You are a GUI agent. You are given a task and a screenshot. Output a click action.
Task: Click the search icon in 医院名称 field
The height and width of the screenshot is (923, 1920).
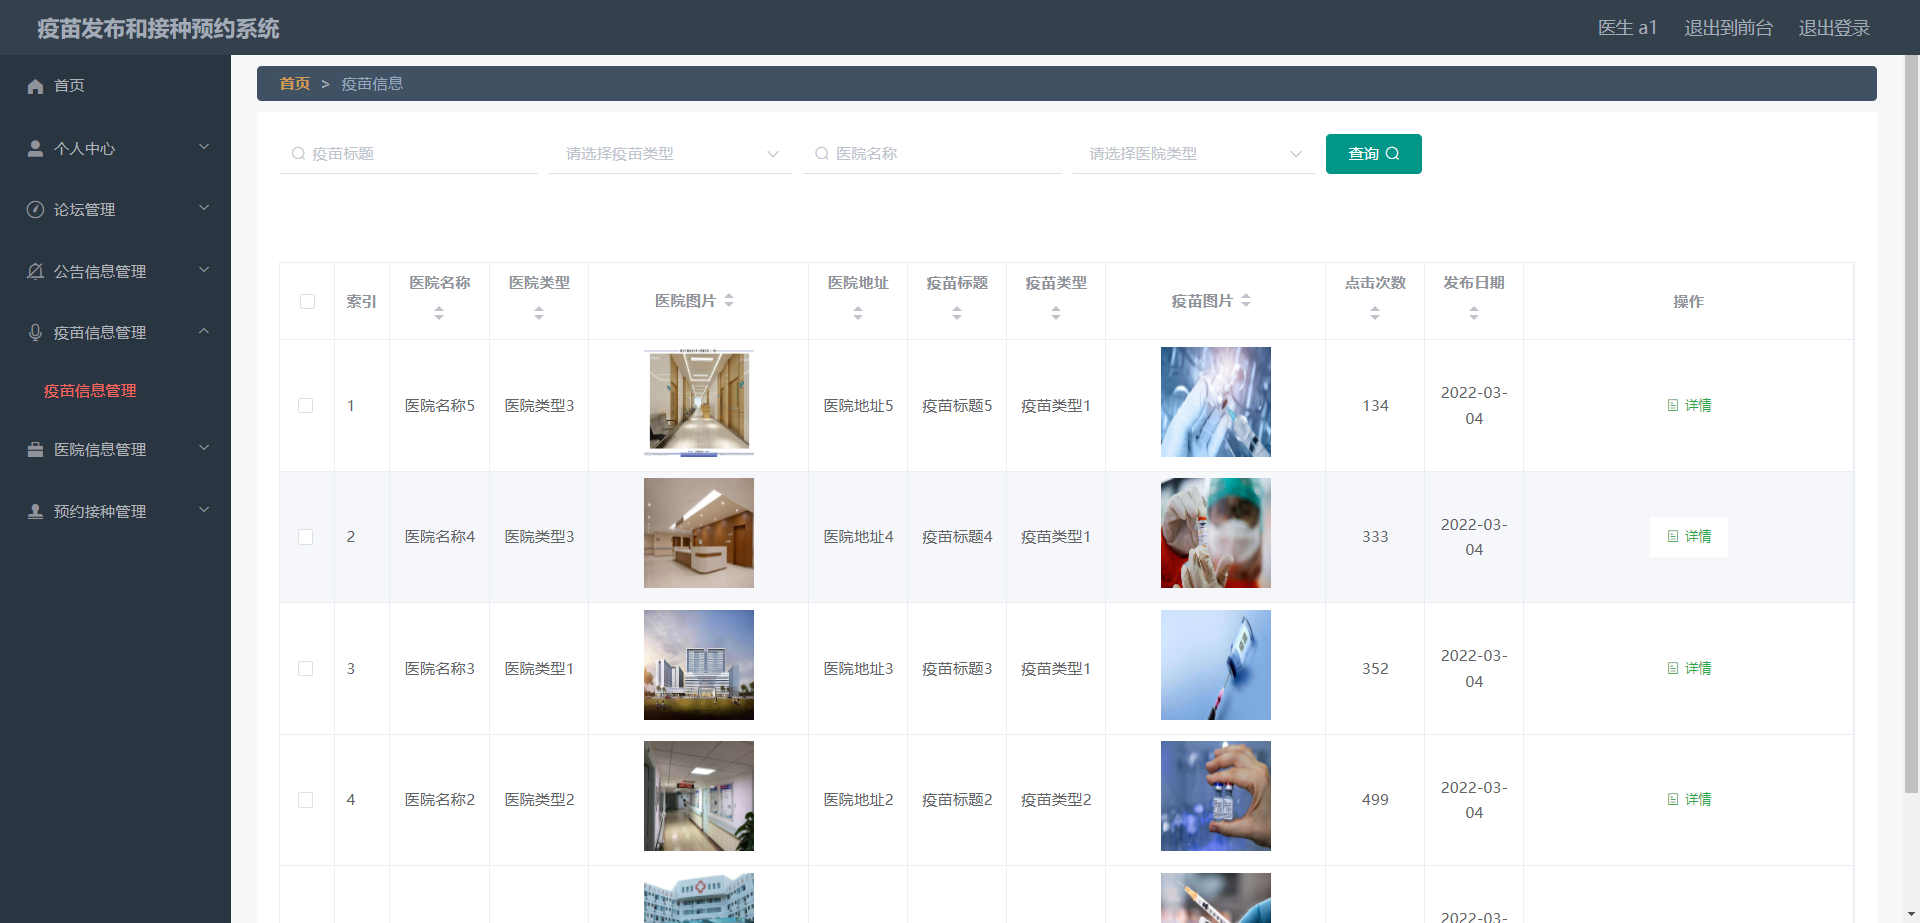[822, 154]
